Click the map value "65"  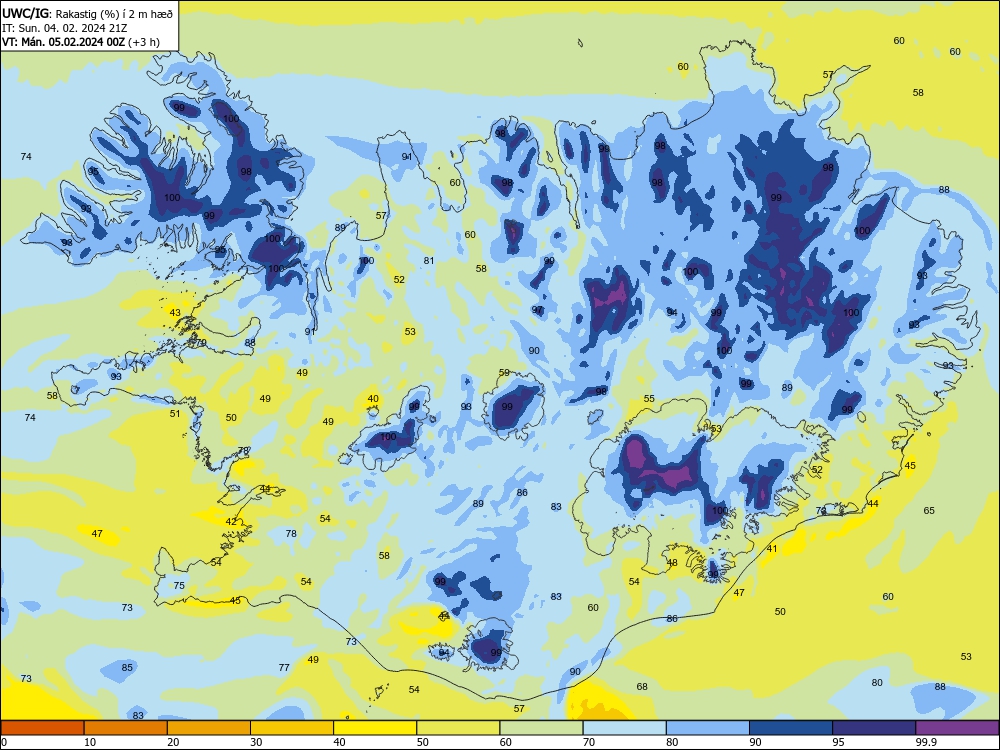(x=929, y=510)
